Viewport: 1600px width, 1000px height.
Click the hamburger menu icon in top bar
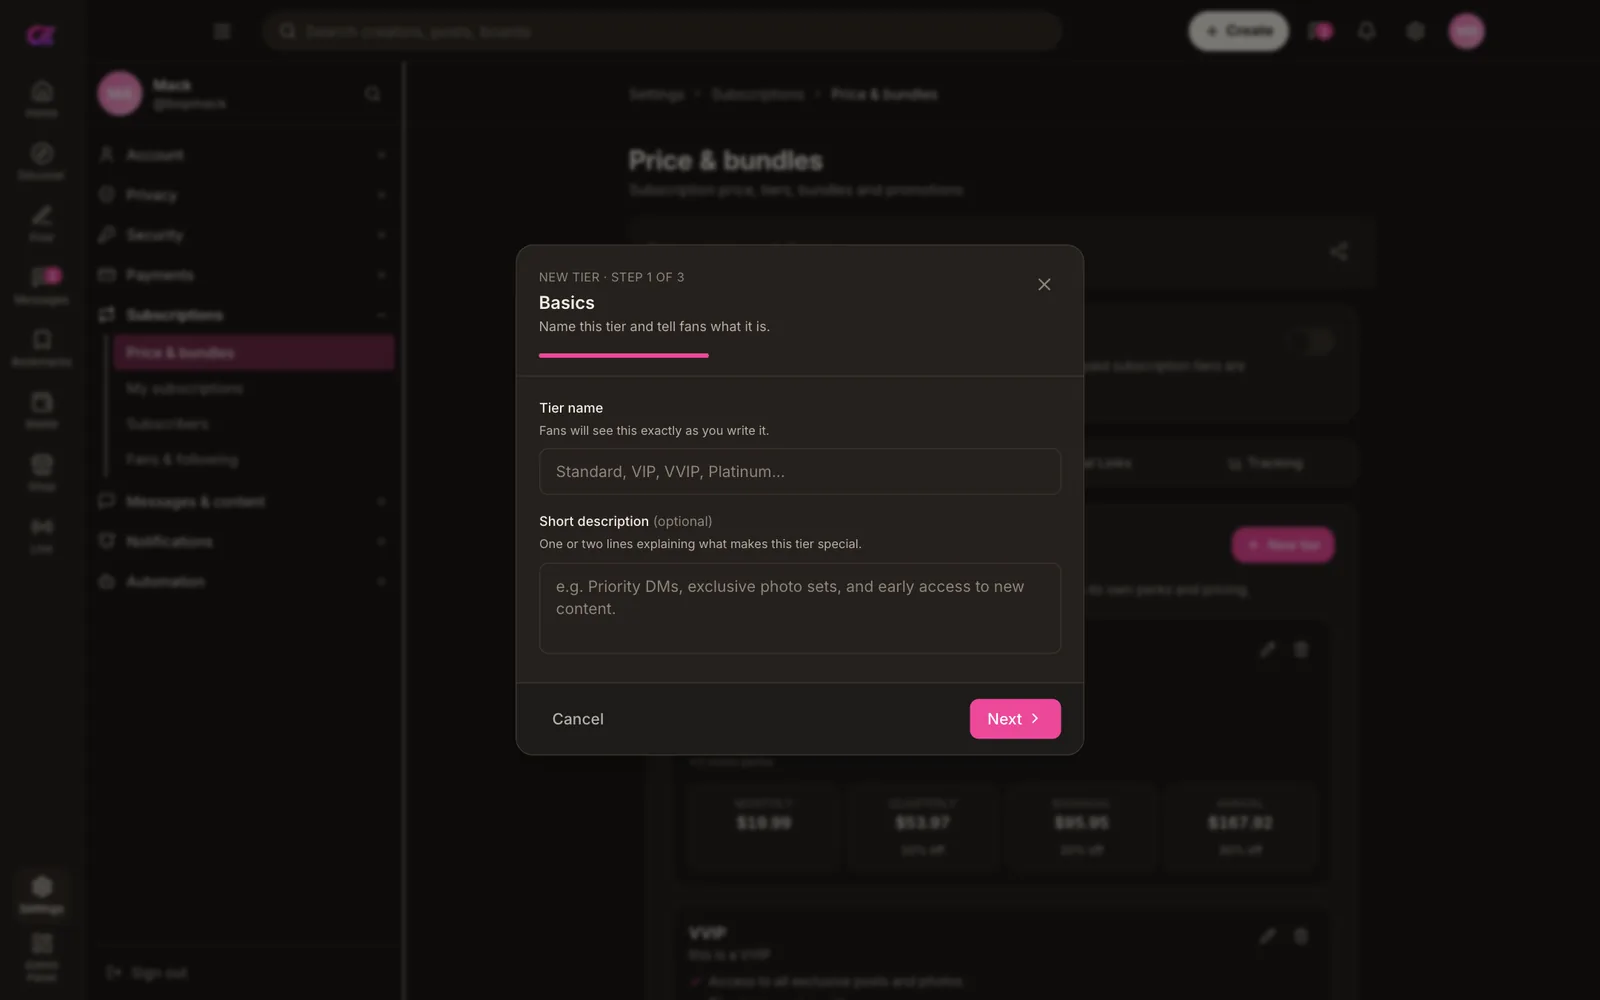[x=222, y=31]
